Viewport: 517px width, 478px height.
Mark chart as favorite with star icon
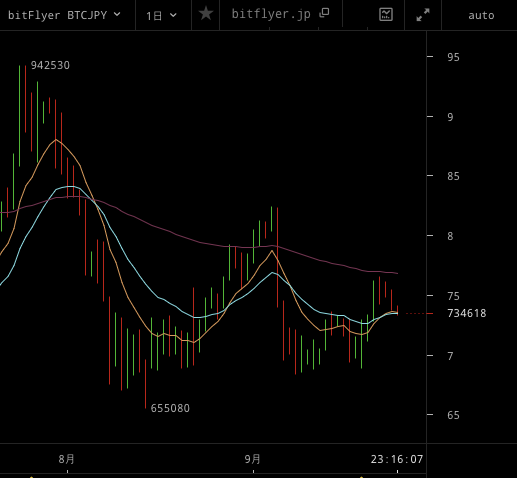coord(206,14)
